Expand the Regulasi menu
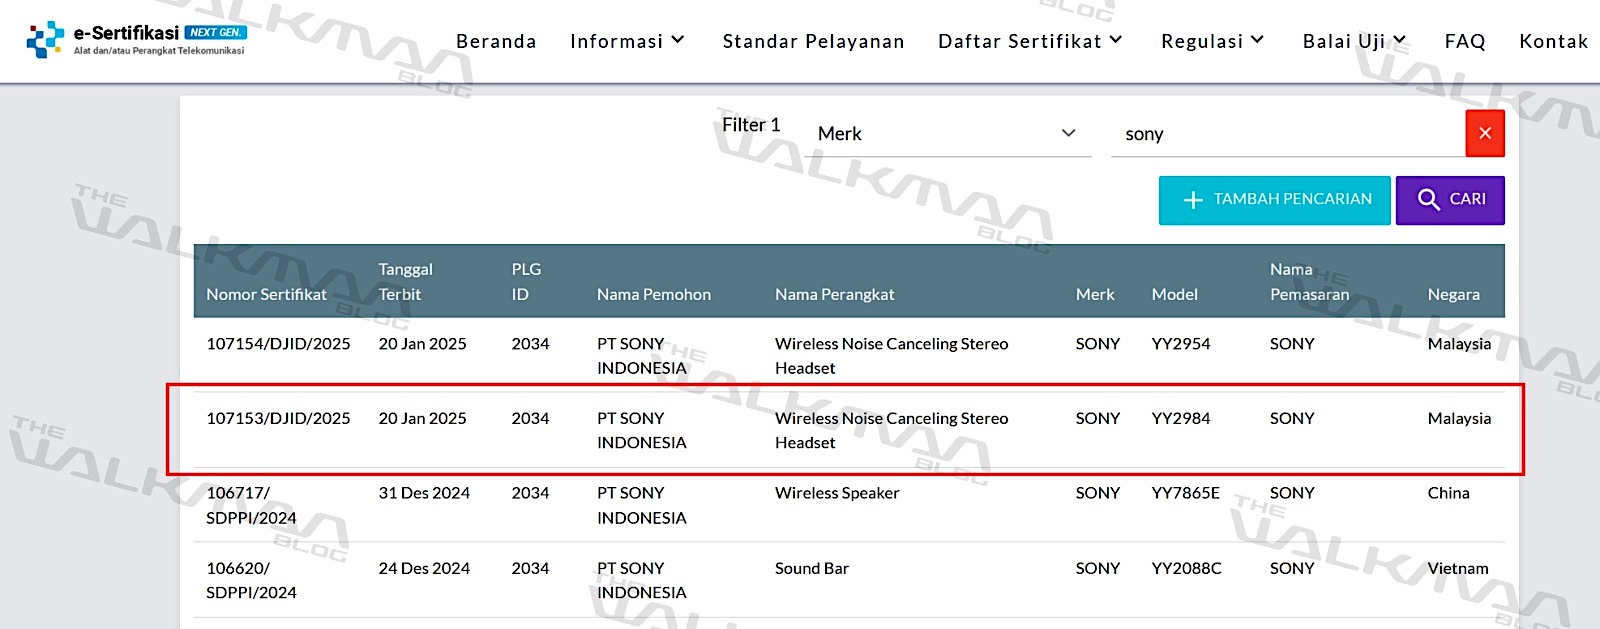The height and width of the screenshot is (629, 1600). [1213, 41]
